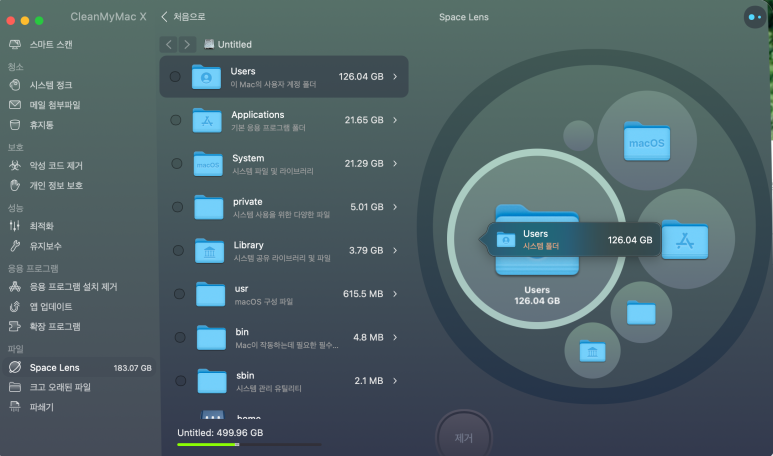The height and width of the screenshot is (456, 773).
Task: Open Smart Scan (스마트 스캔) icon in sidebar
Action: (x=15, y=44)
